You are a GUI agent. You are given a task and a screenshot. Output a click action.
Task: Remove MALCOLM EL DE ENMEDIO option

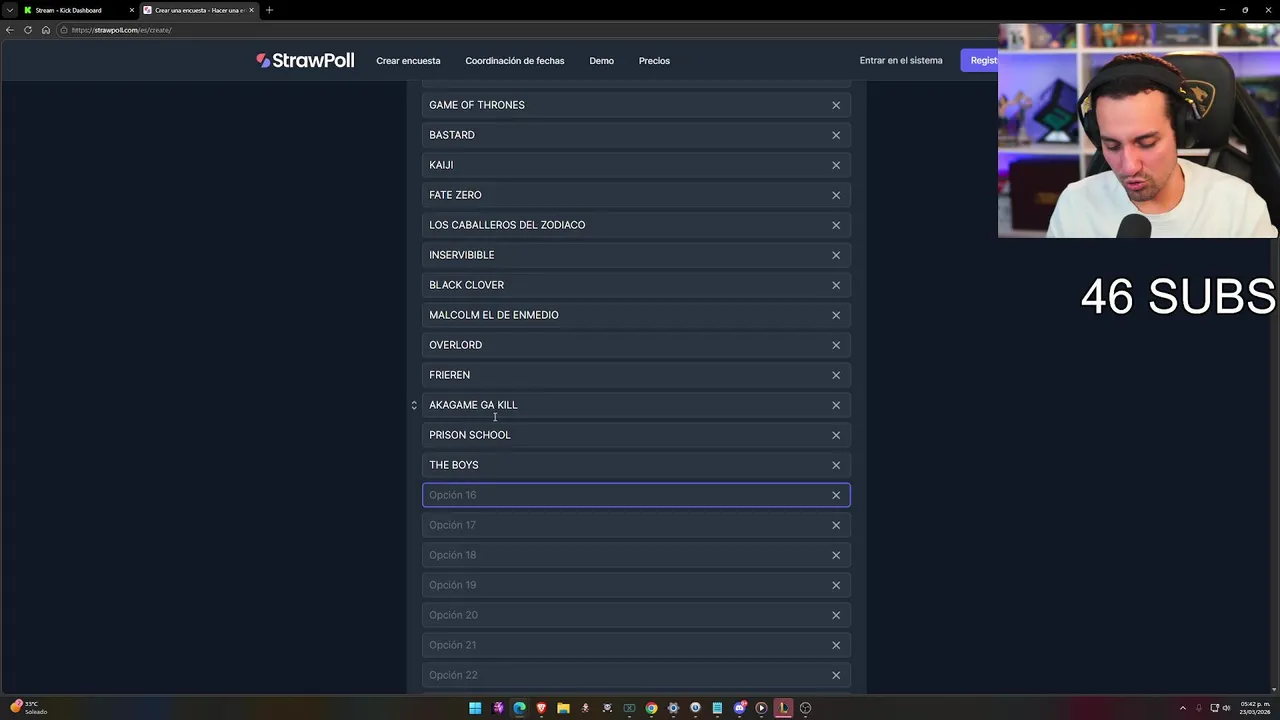[x=836, y=315]
